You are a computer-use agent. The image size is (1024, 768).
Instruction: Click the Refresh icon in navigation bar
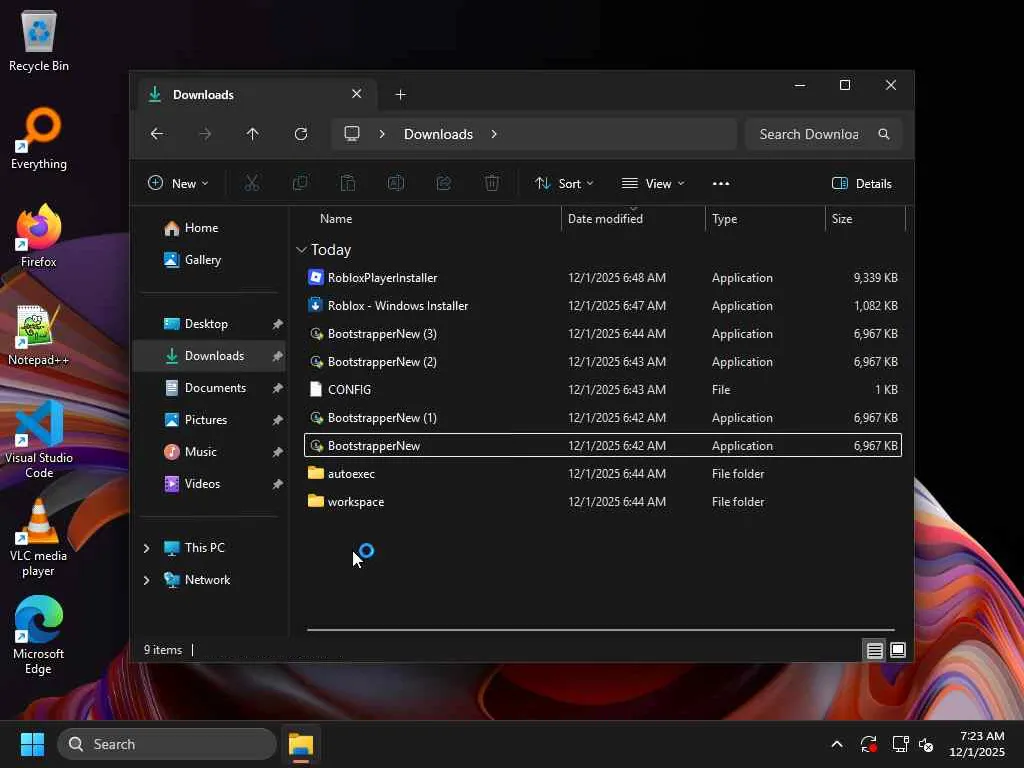301,134
